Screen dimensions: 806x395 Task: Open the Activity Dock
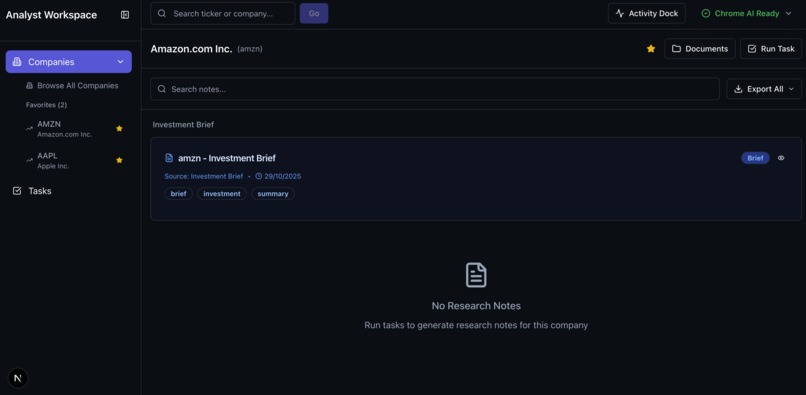pyautogui.click(x=647, y=13)
